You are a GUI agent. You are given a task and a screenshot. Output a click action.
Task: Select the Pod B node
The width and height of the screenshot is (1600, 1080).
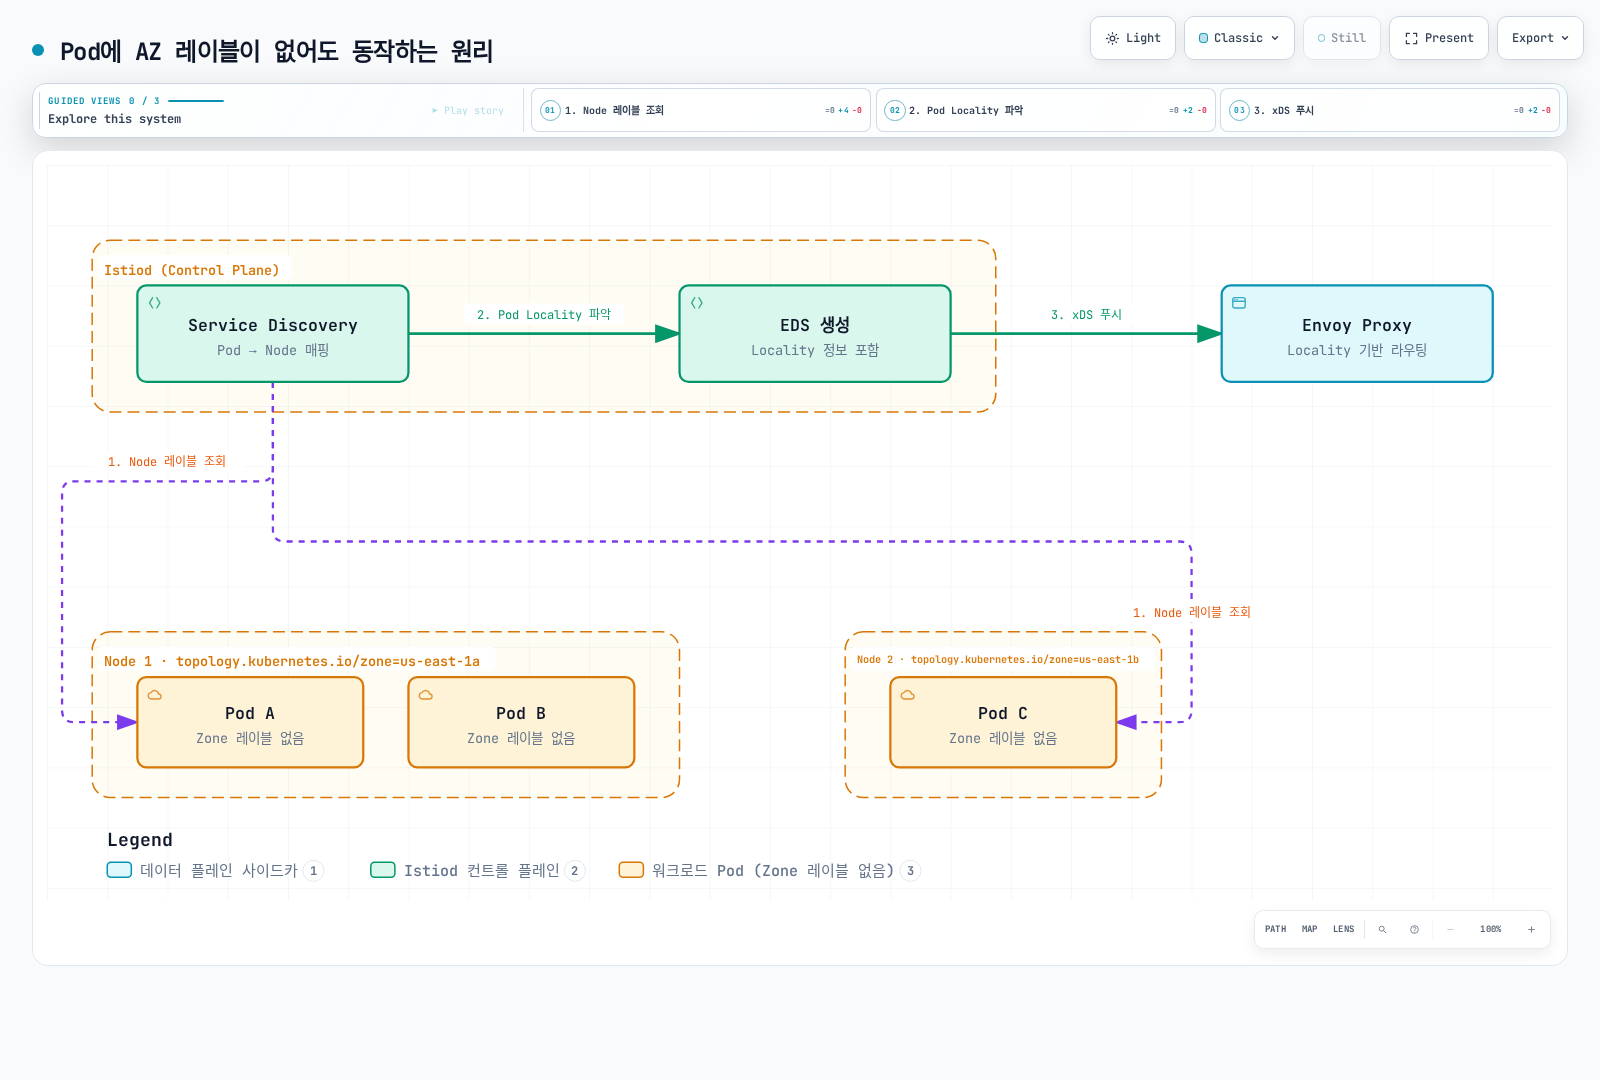[521, 723]
